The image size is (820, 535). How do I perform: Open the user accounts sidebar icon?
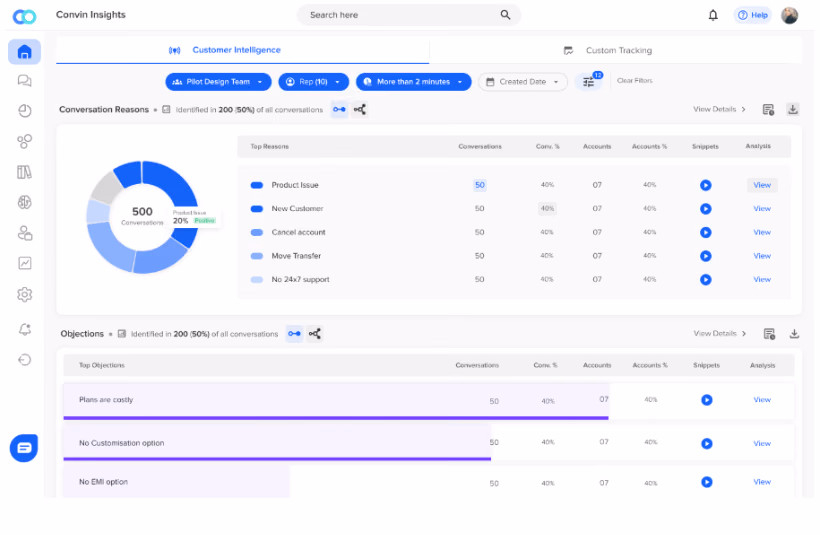pyautogui.click(x=25, y=233)
